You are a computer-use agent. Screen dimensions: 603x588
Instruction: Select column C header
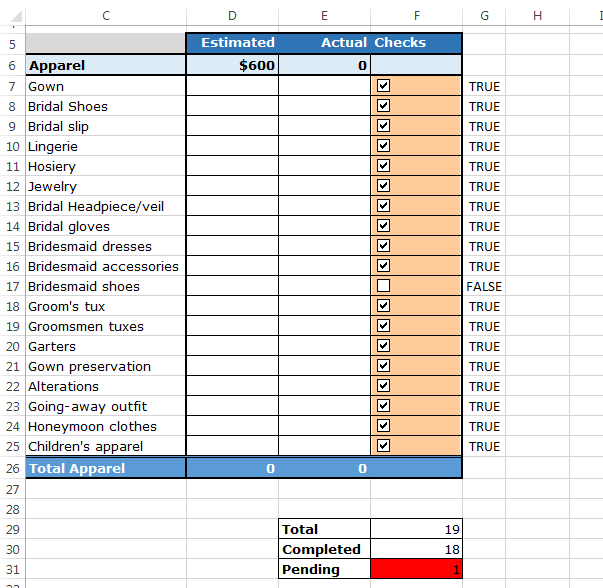point(106,15)
